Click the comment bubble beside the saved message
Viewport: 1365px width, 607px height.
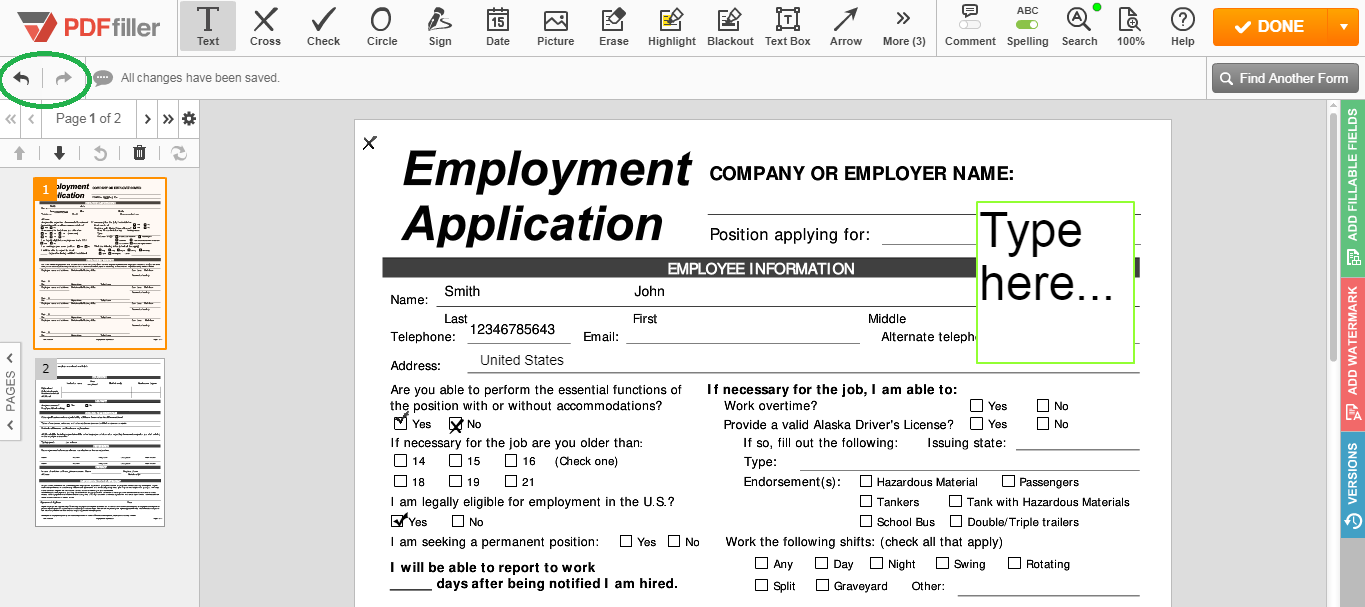[103, 78]
